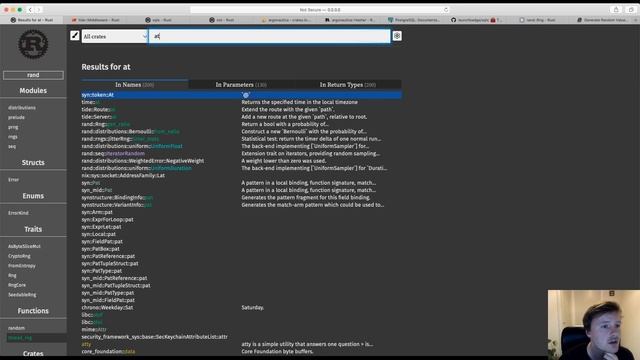Screen dimensions: 640x360
Task: Open the random function link
Action: (x=16, y=328)
